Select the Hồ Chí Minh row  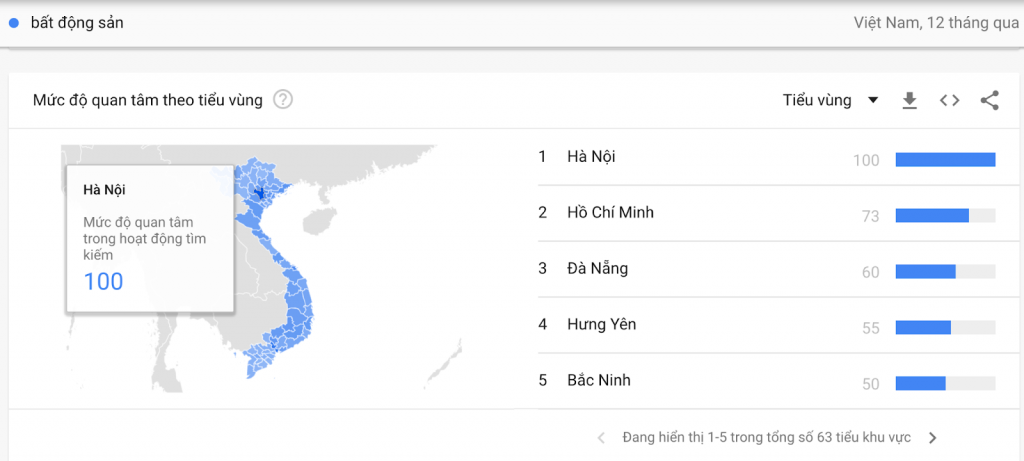tap(767, 214)
